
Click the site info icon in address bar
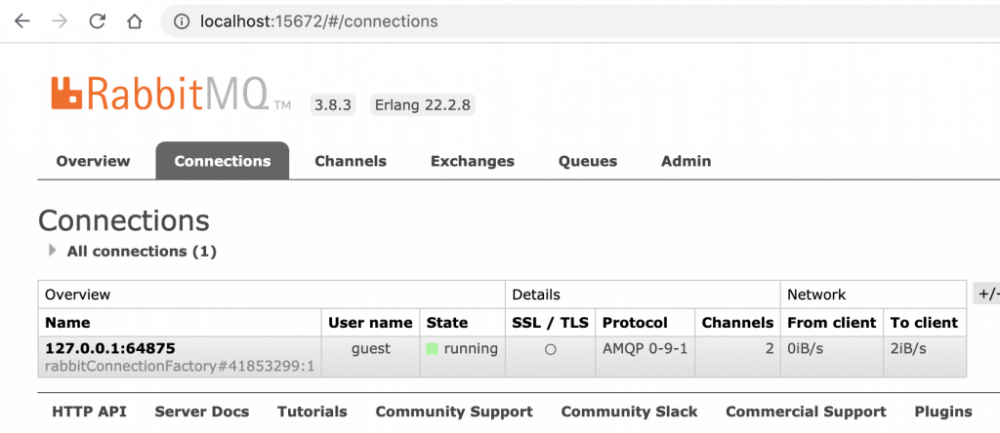pos(181,21)
